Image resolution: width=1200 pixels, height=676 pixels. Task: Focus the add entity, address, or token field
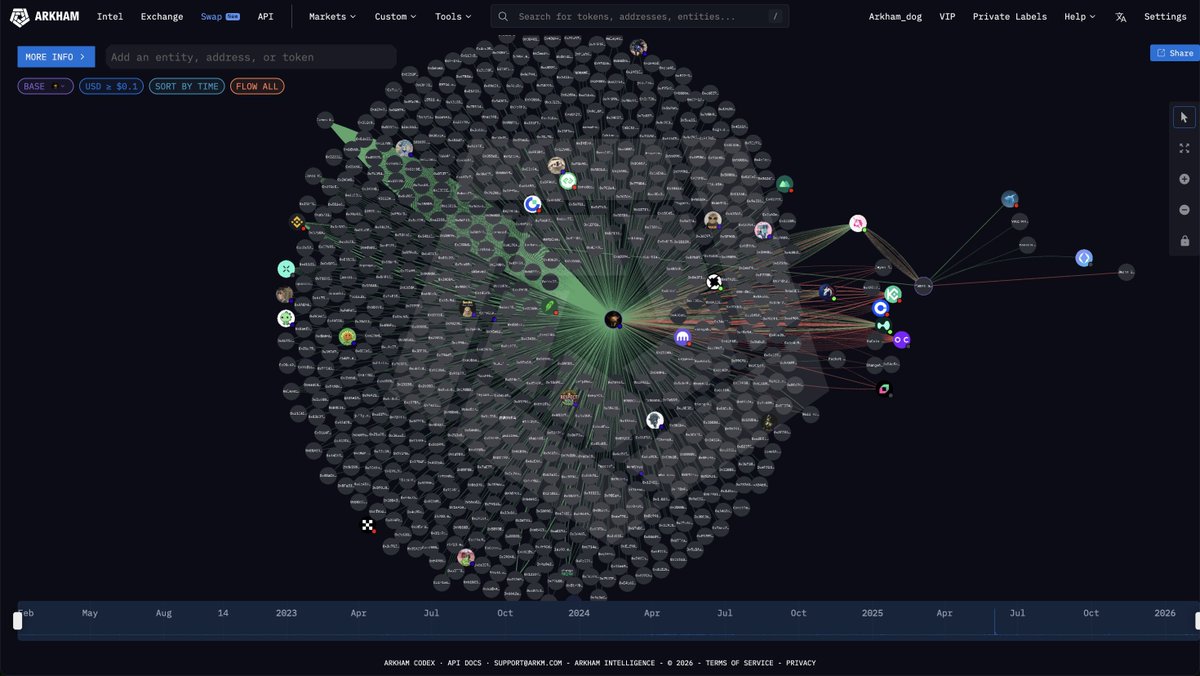[250, 57]
